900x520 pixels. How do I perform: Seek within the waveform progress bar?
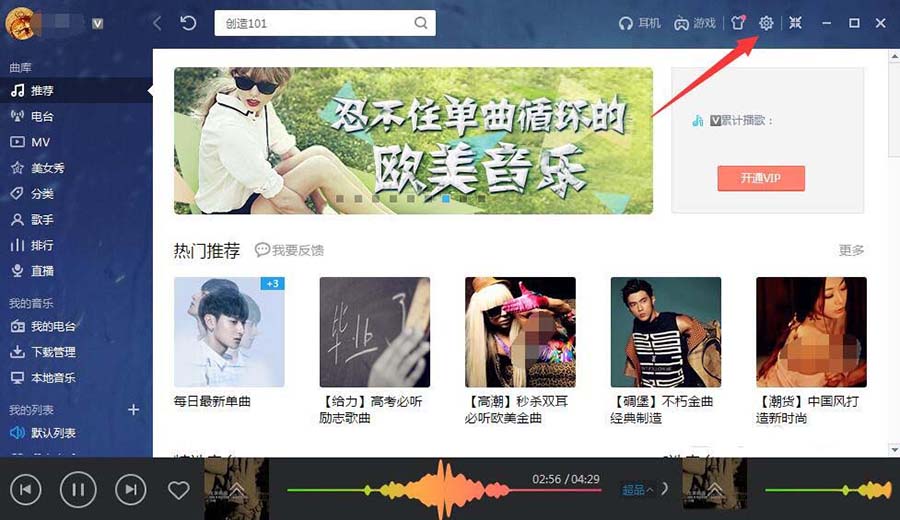click(x=444, y=490)
